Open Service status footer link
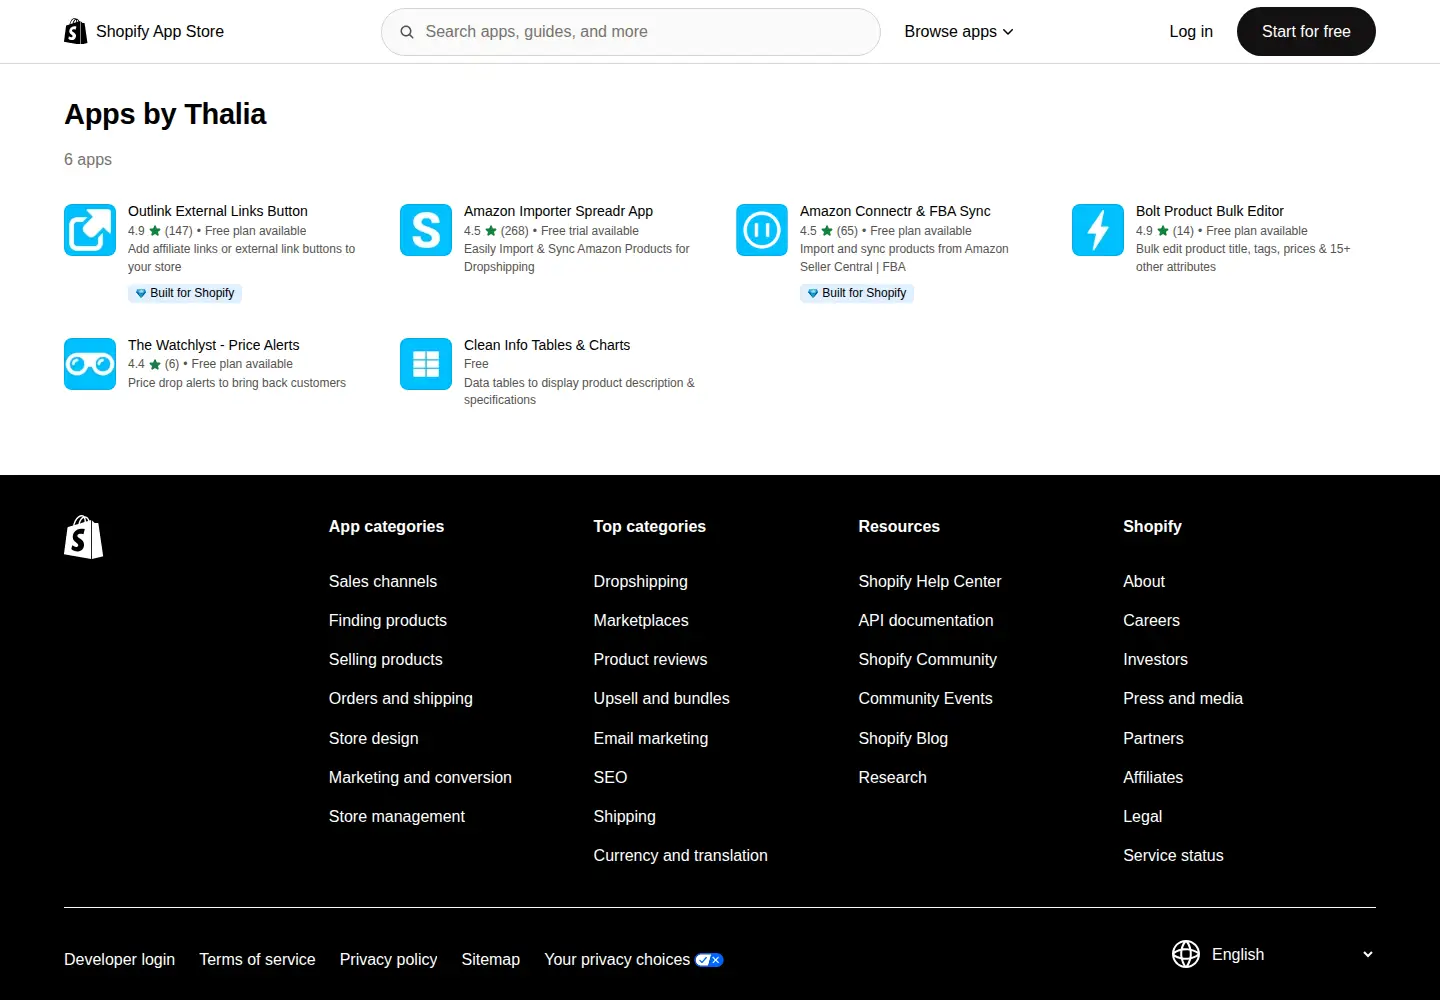 click(x=1173, y=855)
